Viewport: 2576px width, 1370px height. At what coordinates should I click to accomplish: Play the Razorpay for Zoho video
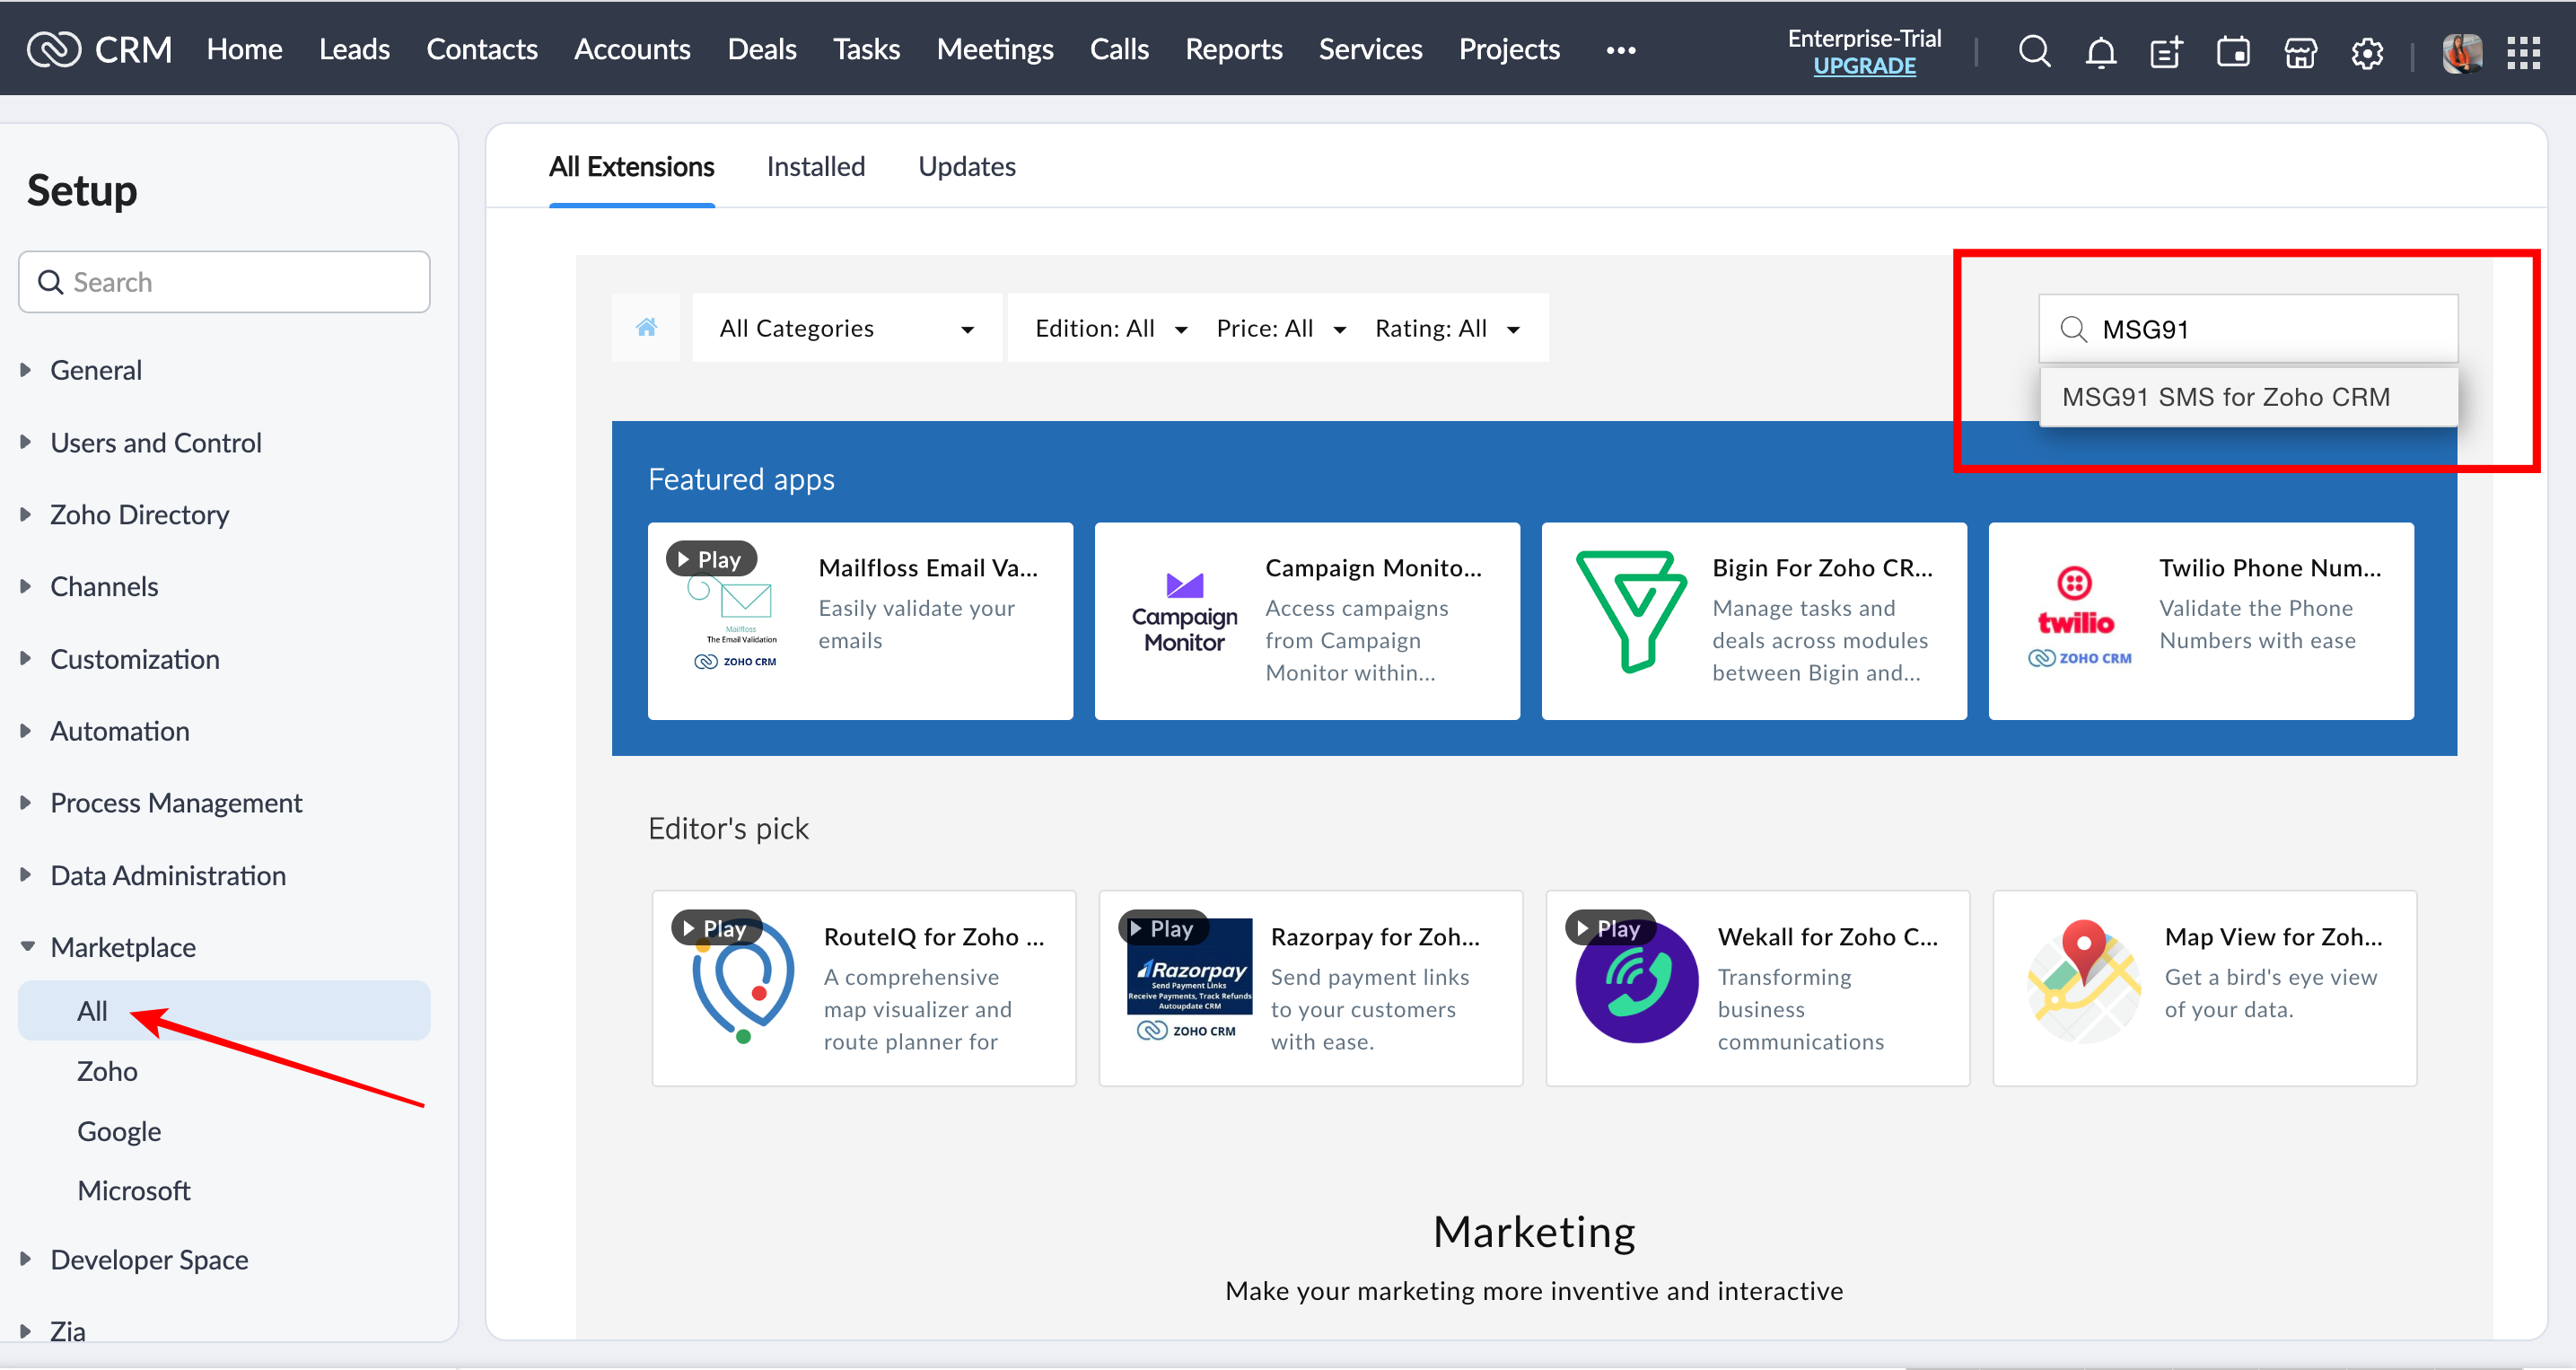pyautogui.click(x=1162, y=928)
